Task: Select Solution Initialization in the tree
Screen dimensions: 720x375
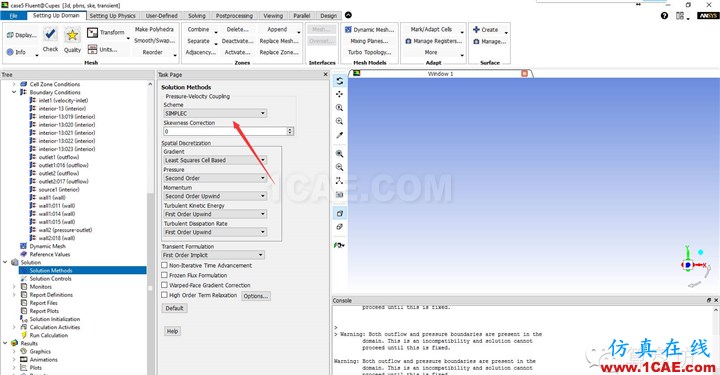Action: (55, 319)
